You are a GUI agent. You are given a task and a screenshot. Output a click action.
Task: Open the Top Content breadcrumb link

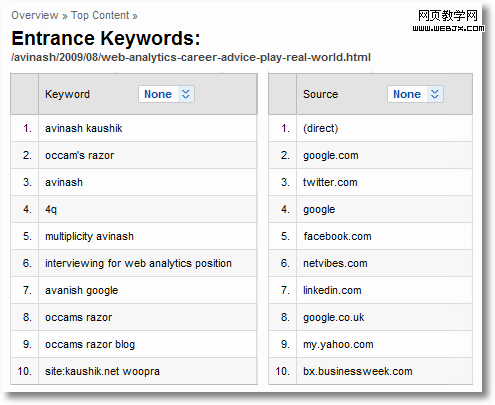(100, 15)
